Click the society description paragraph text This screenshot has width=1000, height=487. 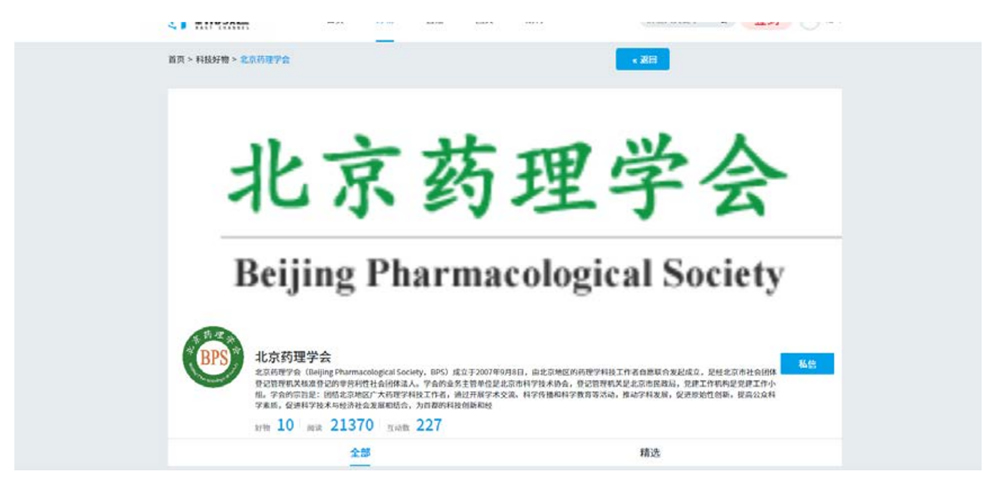515,388
